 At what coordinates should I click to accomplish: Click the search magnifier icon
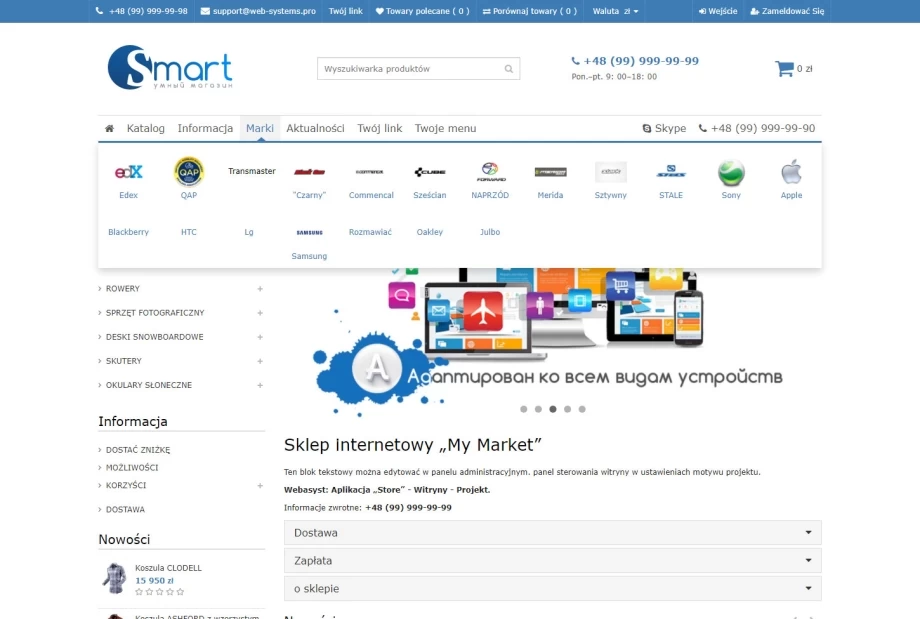(x=509, y=69)
